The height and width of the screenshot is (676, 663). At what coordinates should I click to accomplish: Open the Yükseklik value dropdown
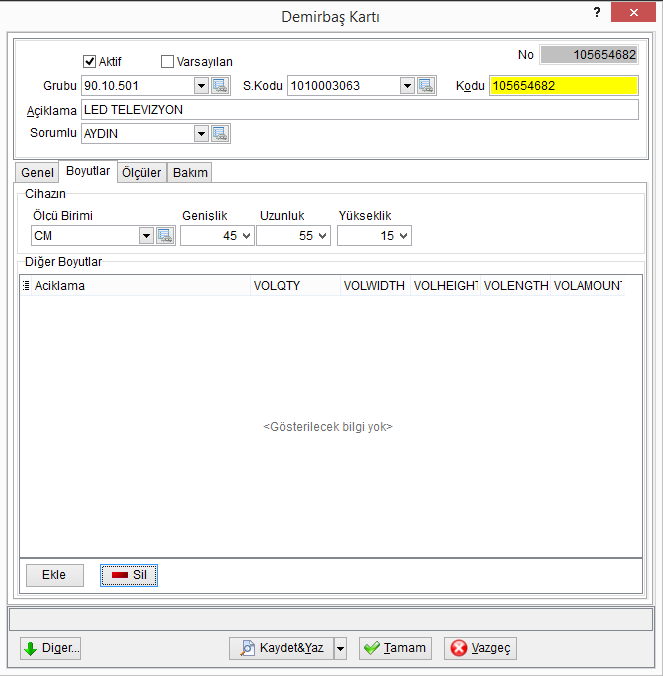pos(403,236)
